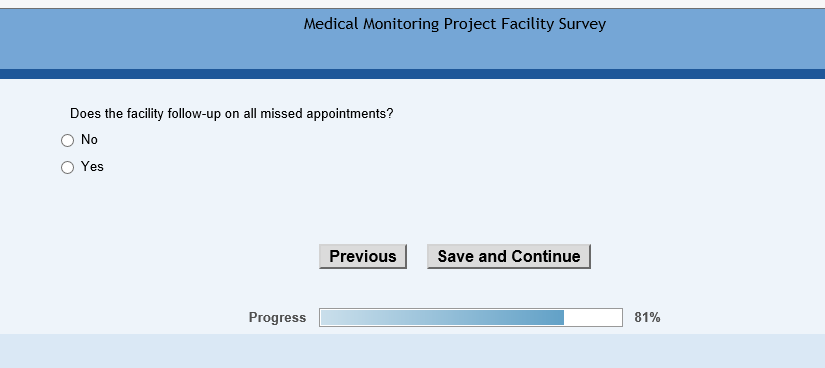Click the empty white end of progress bar
The width and height of the screenshot is (825, 368).
pos(593,317)
